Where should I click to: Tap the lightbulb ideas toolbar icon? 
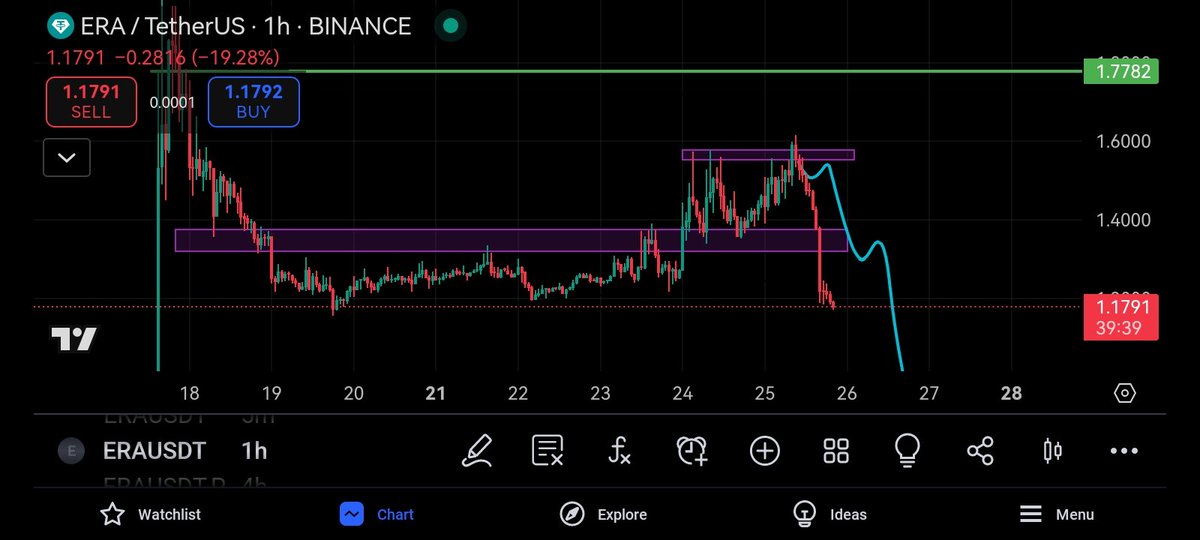pyautogui.click(x=907, y=451)
